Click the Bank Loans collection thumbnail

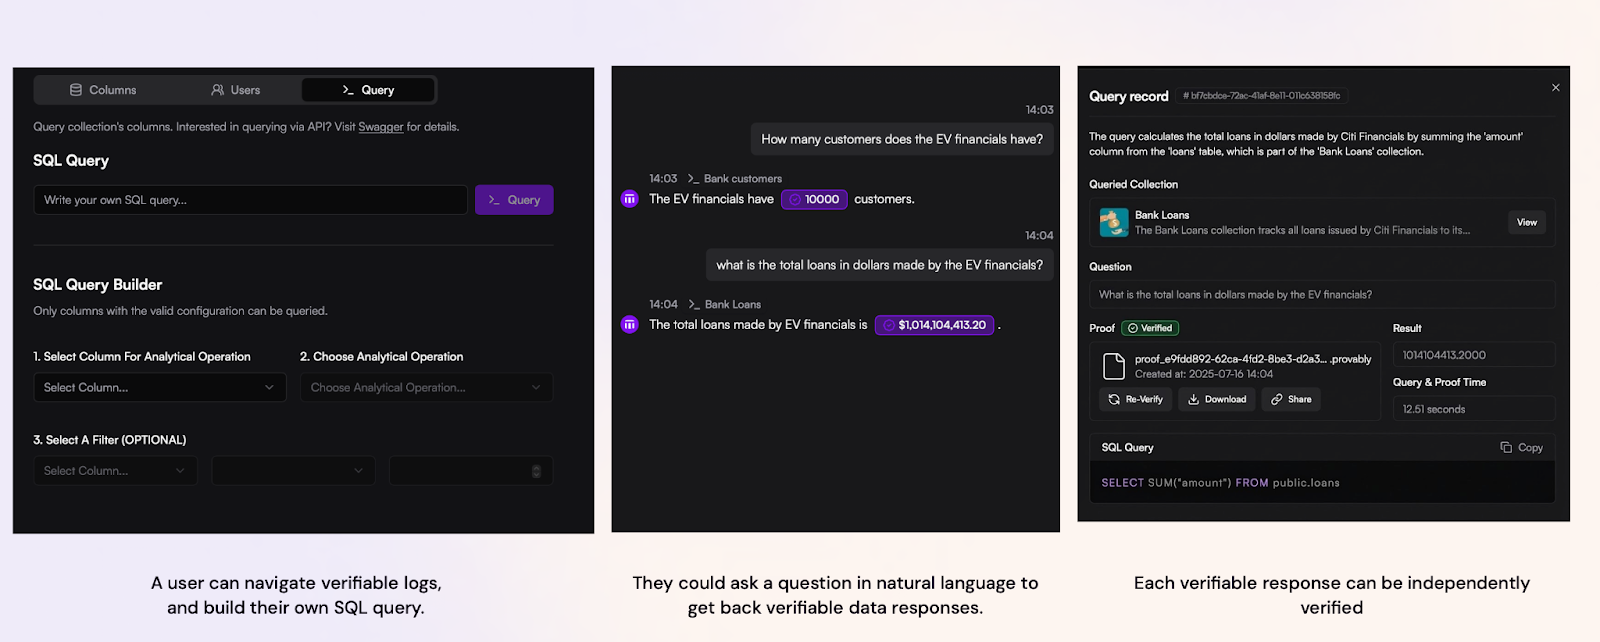(1113, 222)
